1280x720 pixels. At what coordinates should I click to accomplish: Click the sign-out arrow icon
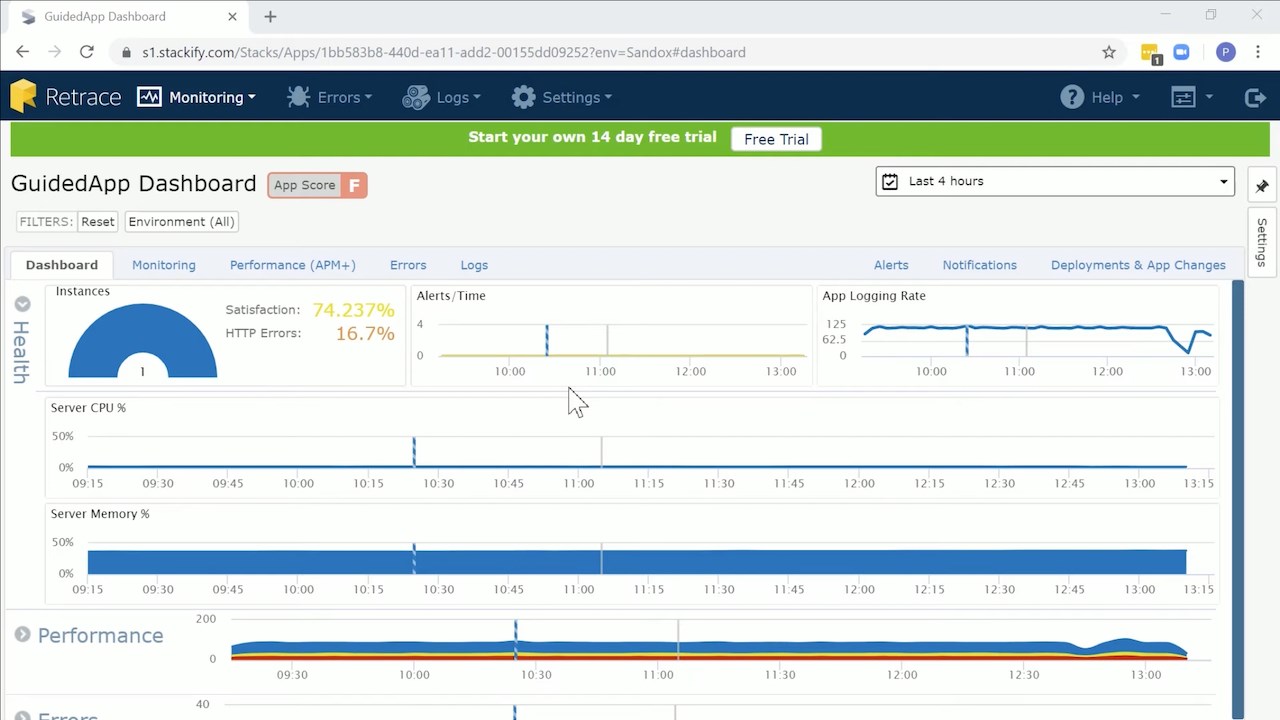[1255, 97]
